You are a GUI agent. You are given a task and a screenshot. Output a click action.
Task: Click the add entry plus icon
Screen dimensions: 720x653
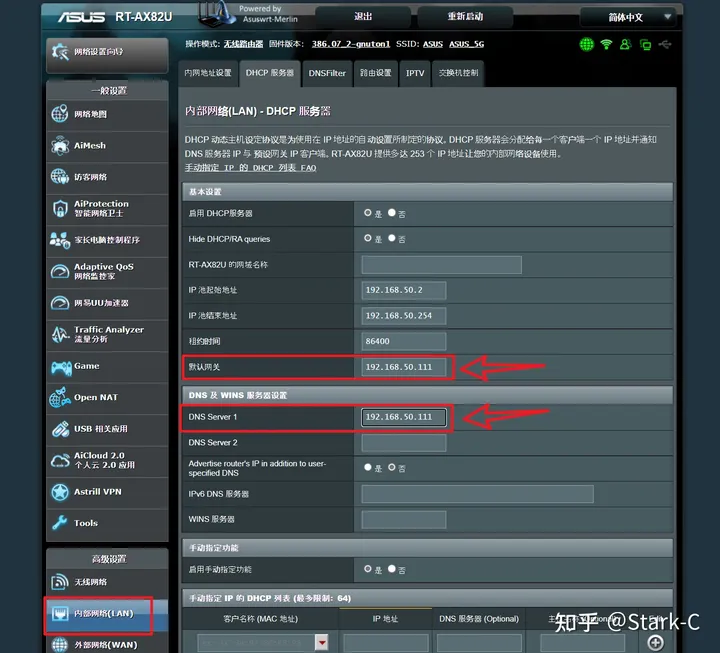pyautogui.click(x=656, y=642)
